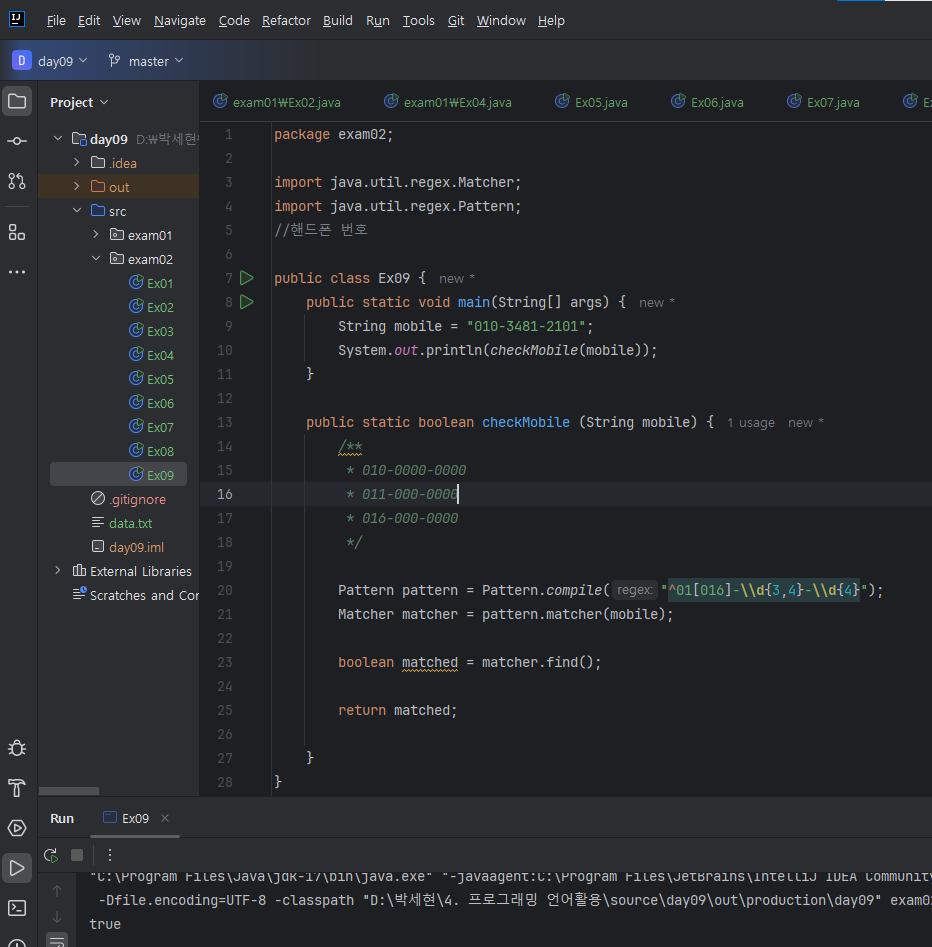Select day09.iml in the project tree
The image size is (932, 947).
click(x=127, y=547)
